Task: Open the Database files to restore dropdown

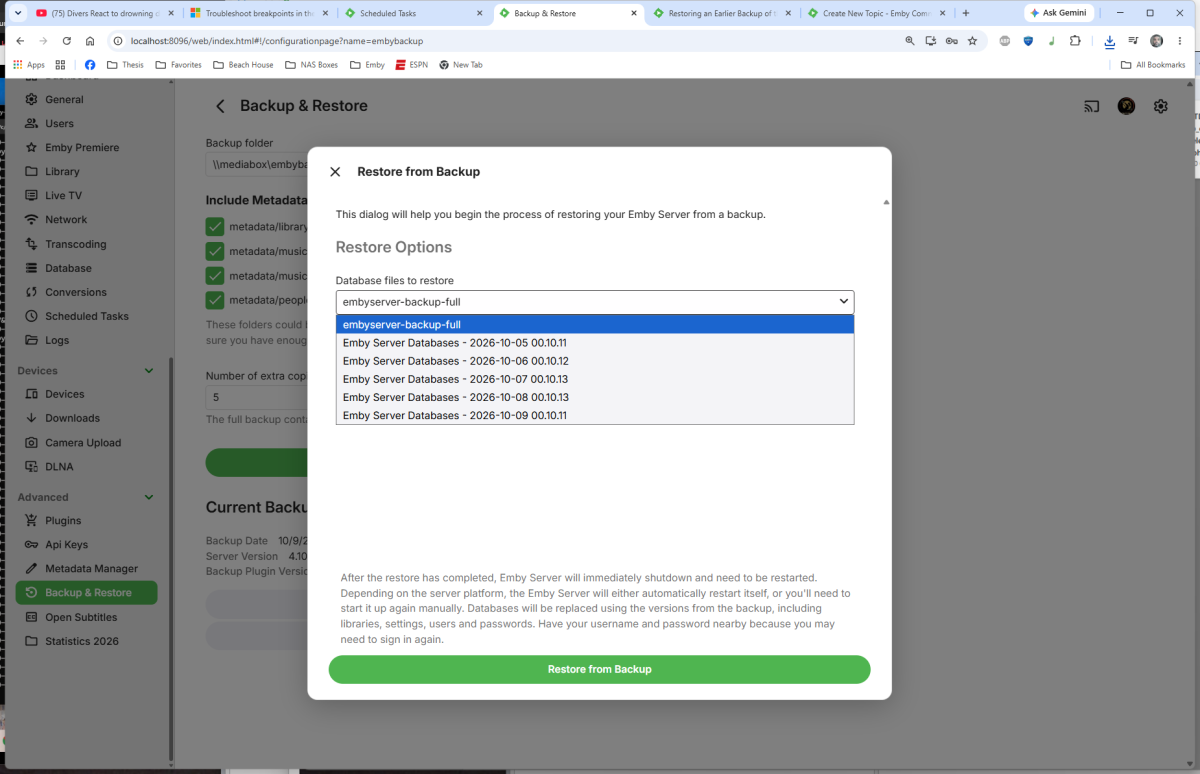Action: (595, 302)
